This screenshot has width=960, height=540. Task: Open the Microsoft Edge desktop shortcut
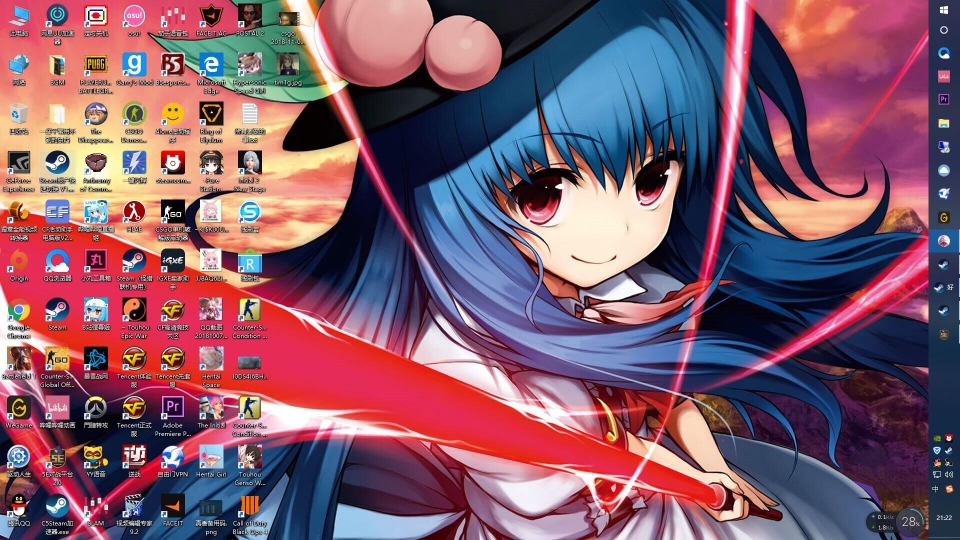pos(211,73)
